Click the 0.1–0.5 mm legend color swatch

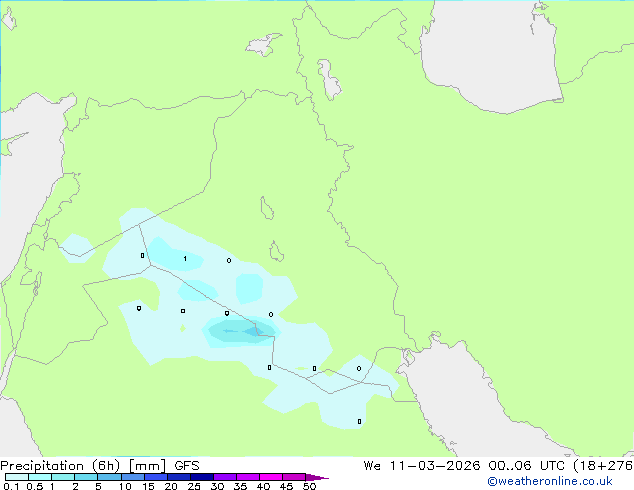point(17,477)
